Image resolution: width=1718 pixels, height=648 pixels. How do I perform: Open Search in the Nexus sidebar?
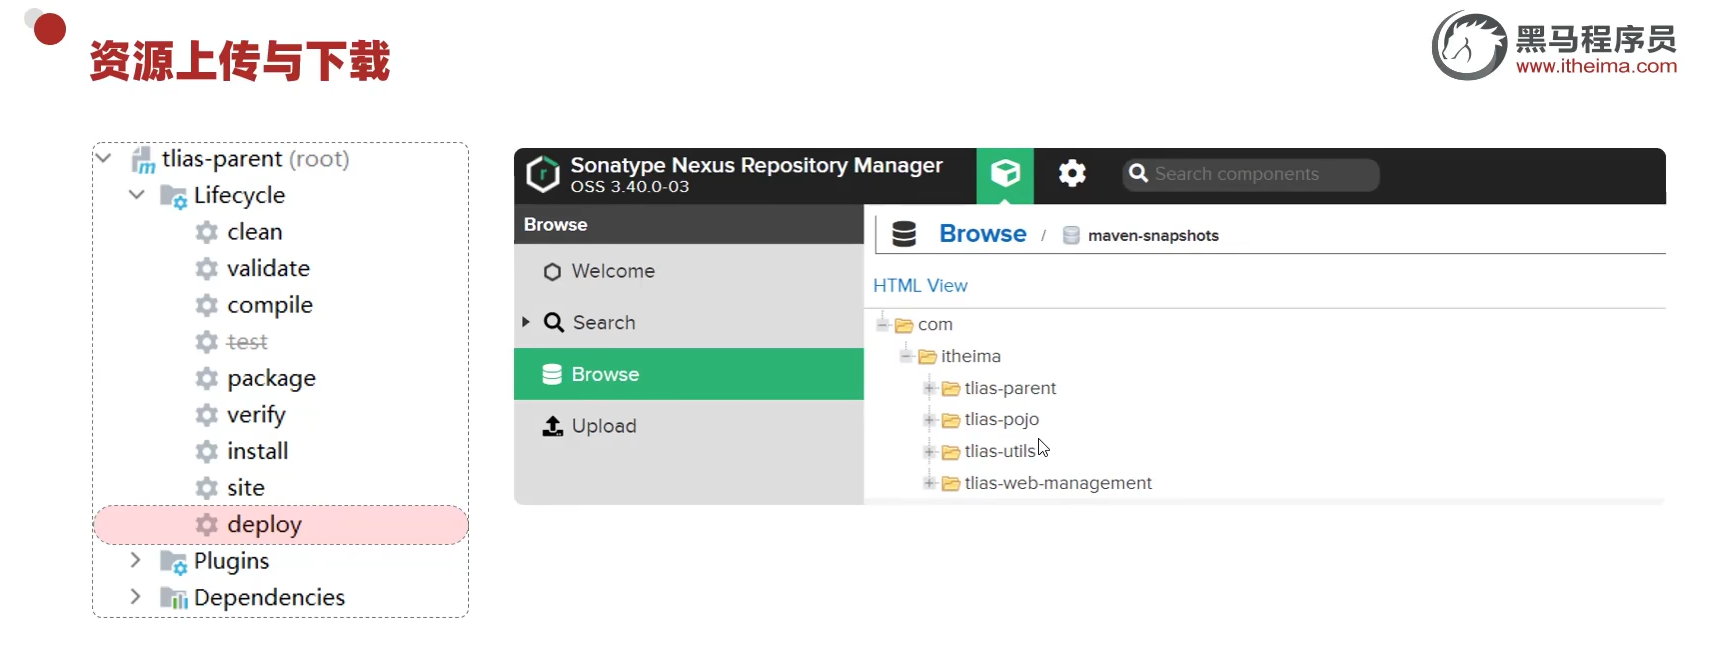689,322
